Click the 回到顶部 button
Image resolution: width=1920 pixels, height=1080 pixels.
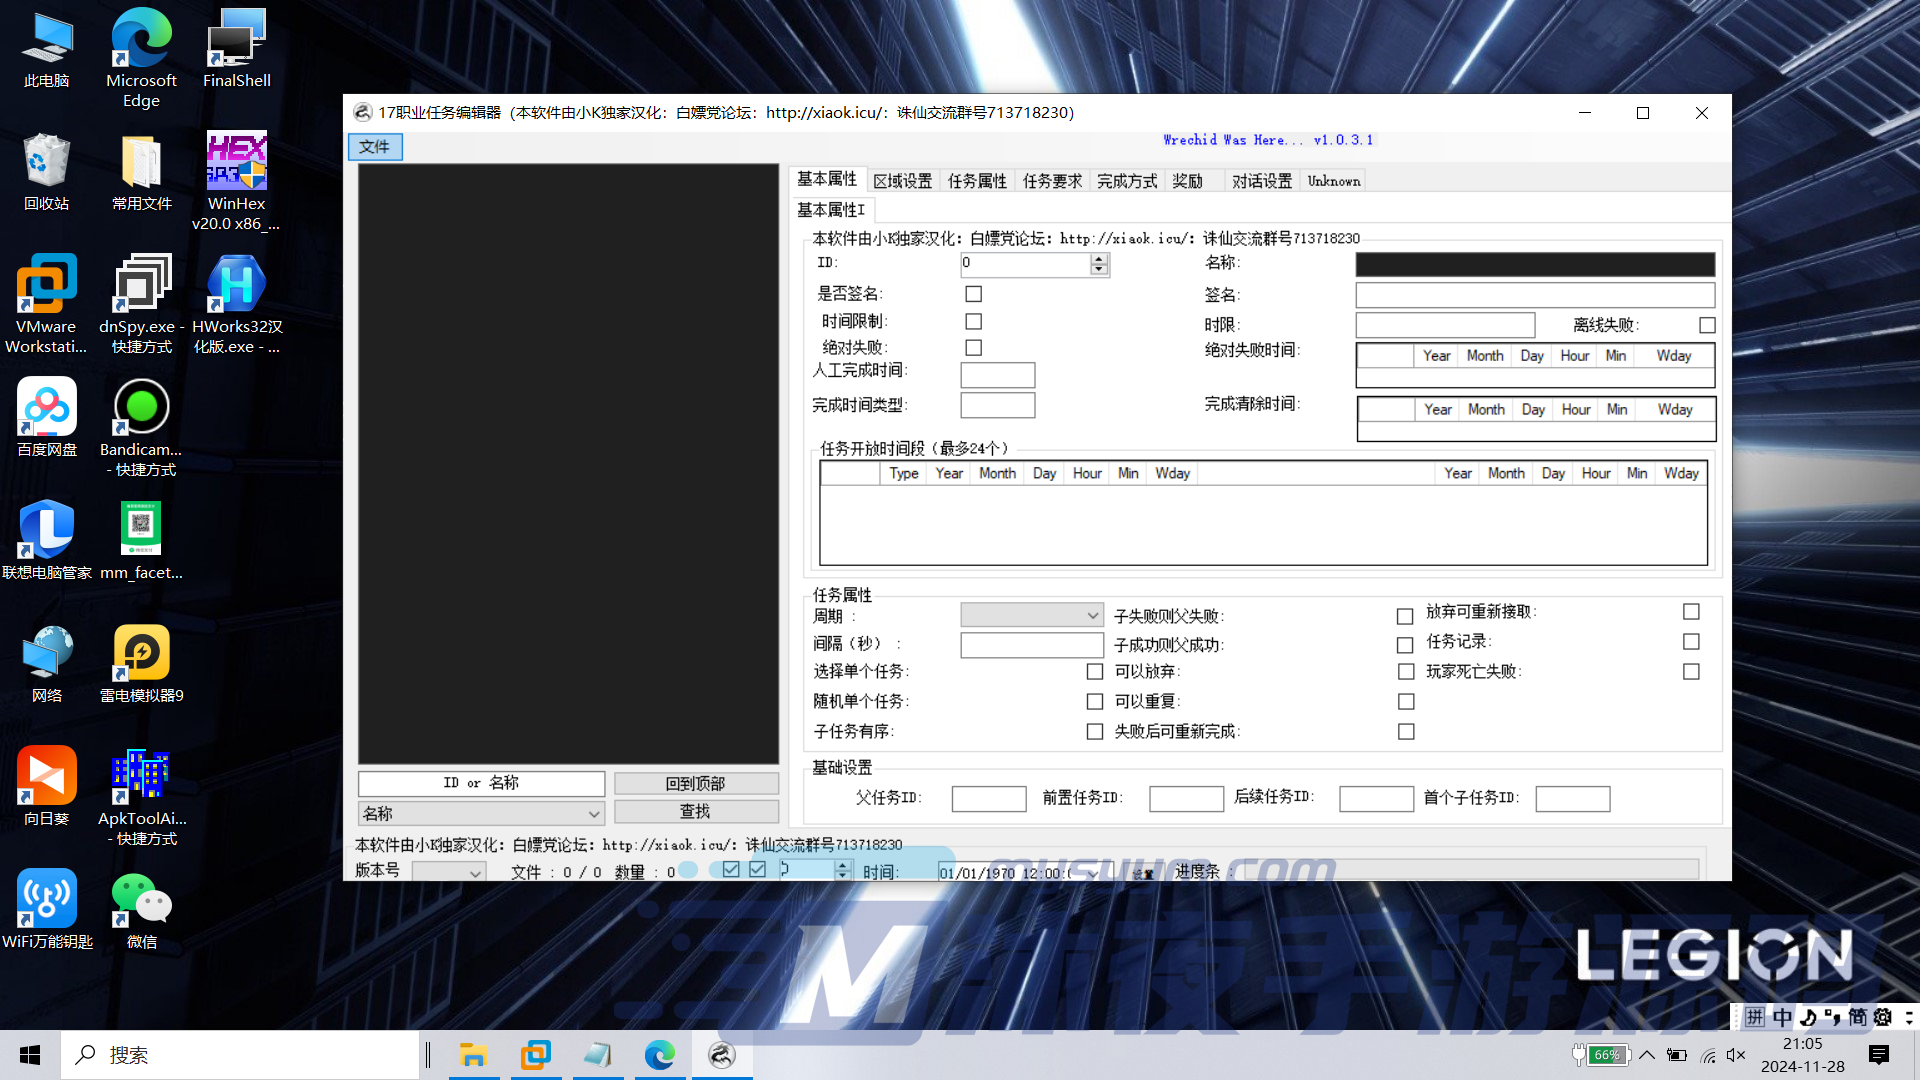(696, 783)
